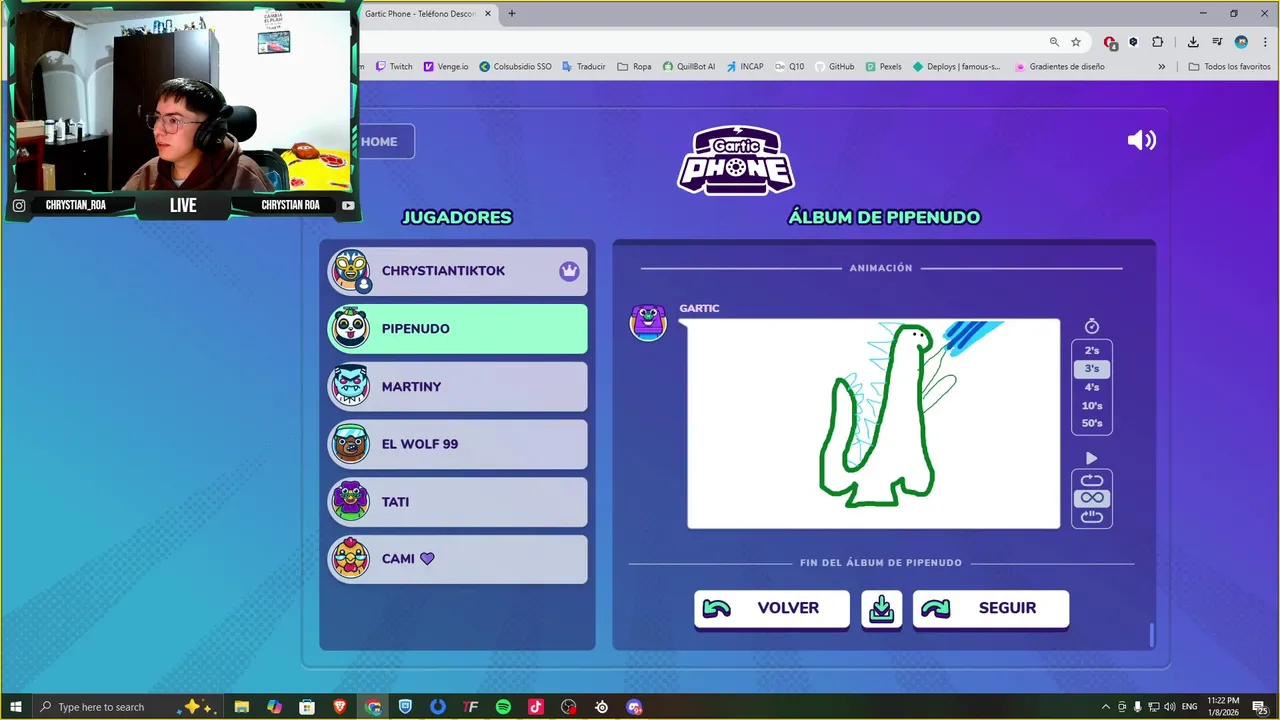Open browser downloads icon
Viewport: 1280px width, 720px height.
(x=1193, y=42)
